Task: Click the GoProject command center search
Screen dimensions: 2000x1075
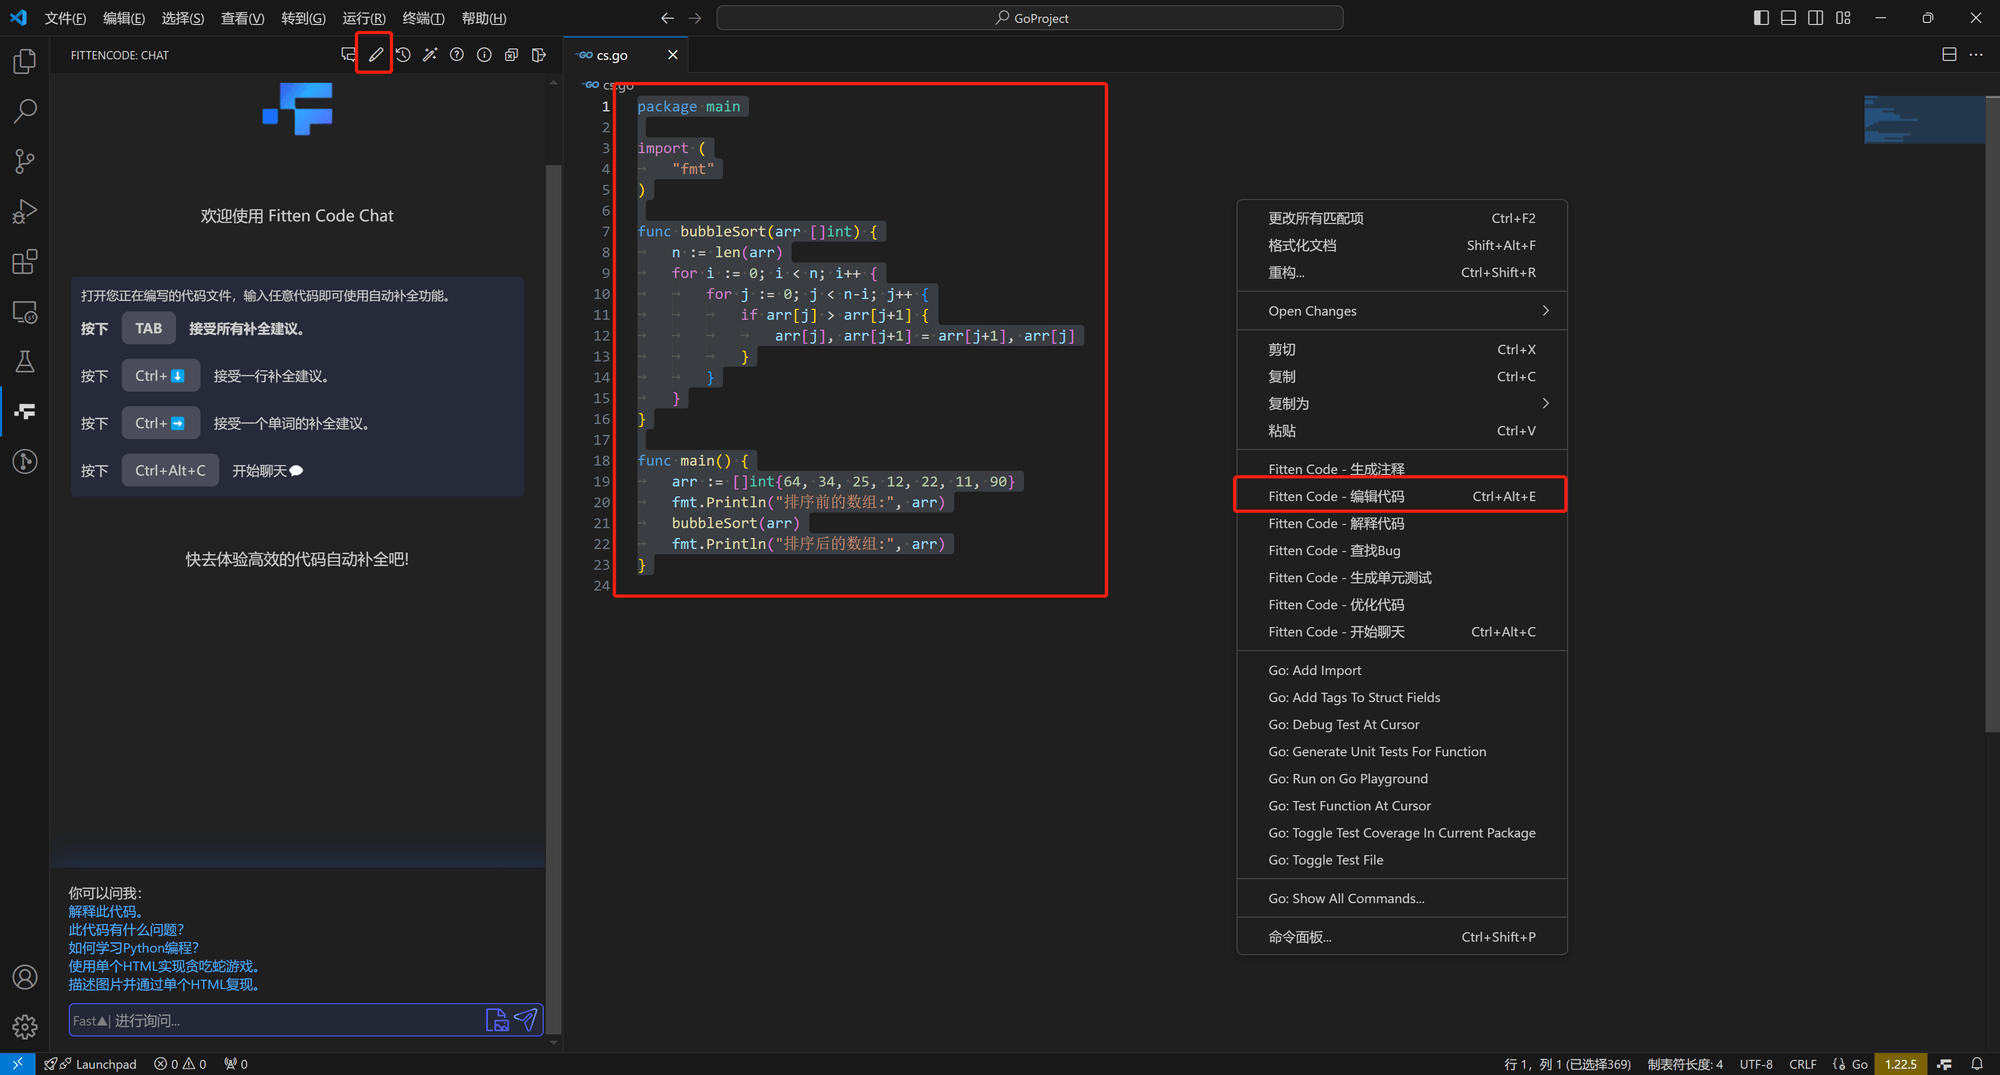Action: pyautogui.click(x=1030, y=18)
